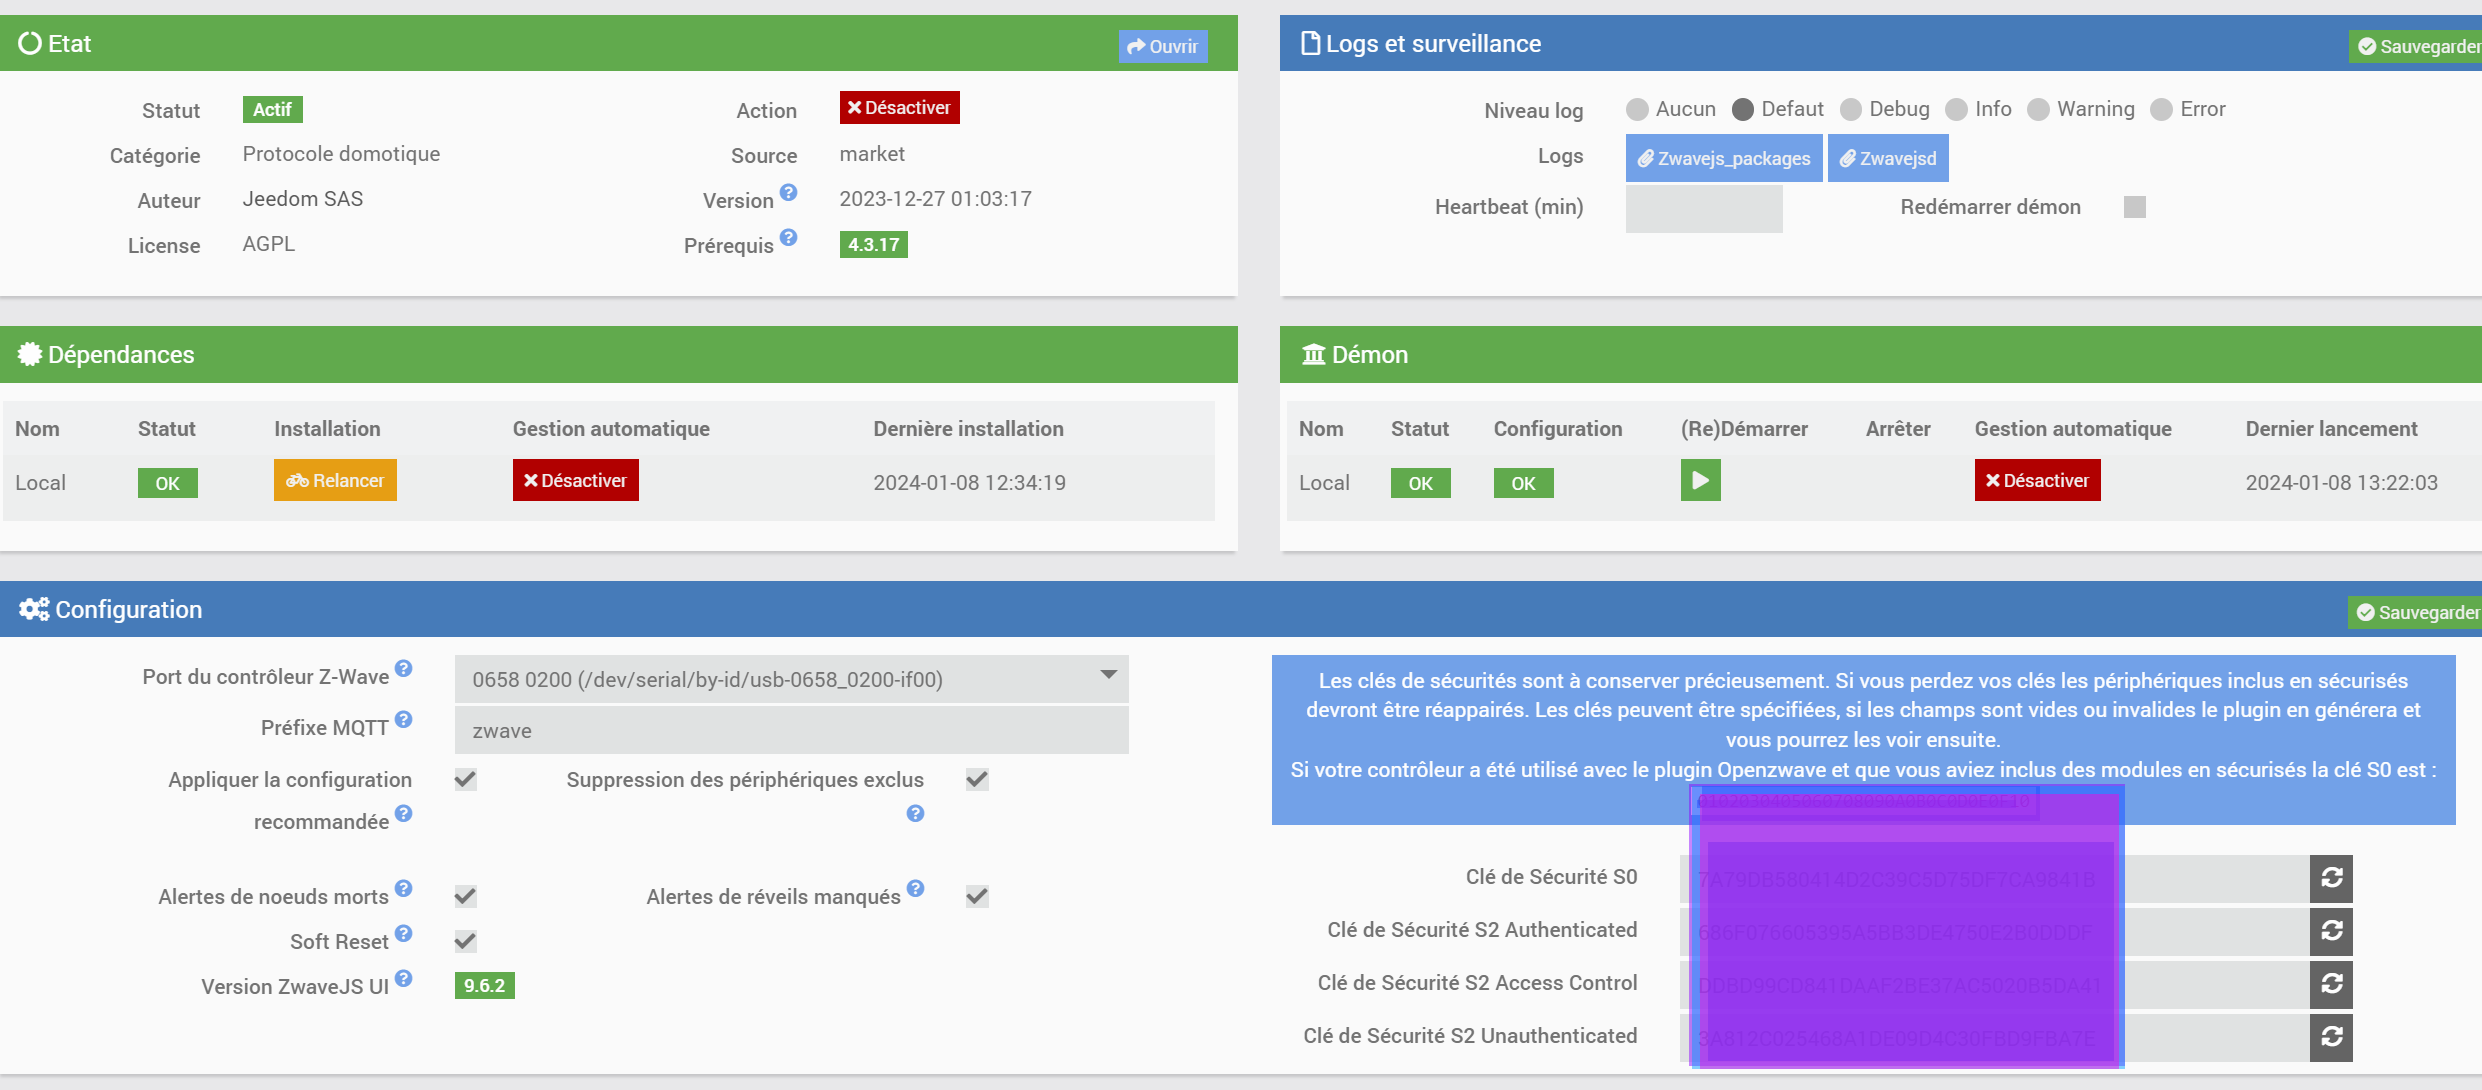Toggle the Soft Reset checkbox
The width and height of the screenshot is (2482, 1090).
pyautogui.click(x=465, y=941)
